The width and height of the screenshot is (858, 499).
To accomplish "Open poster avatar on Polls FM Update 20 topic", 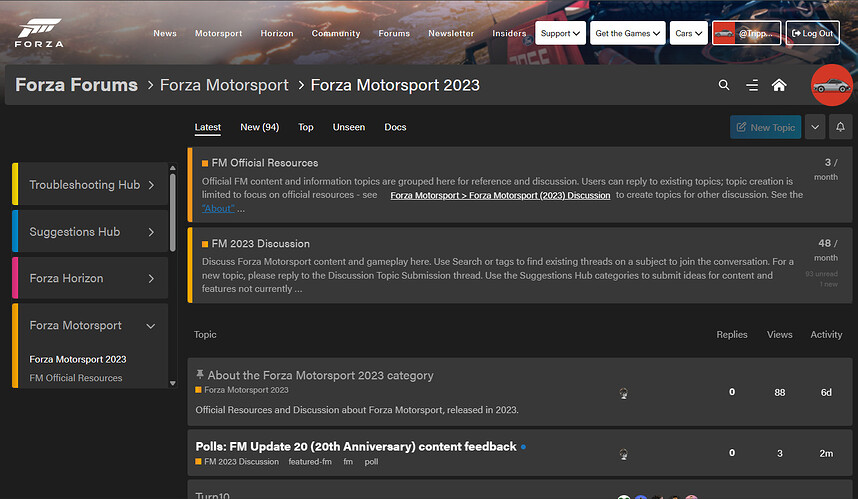I will point(623,454).
